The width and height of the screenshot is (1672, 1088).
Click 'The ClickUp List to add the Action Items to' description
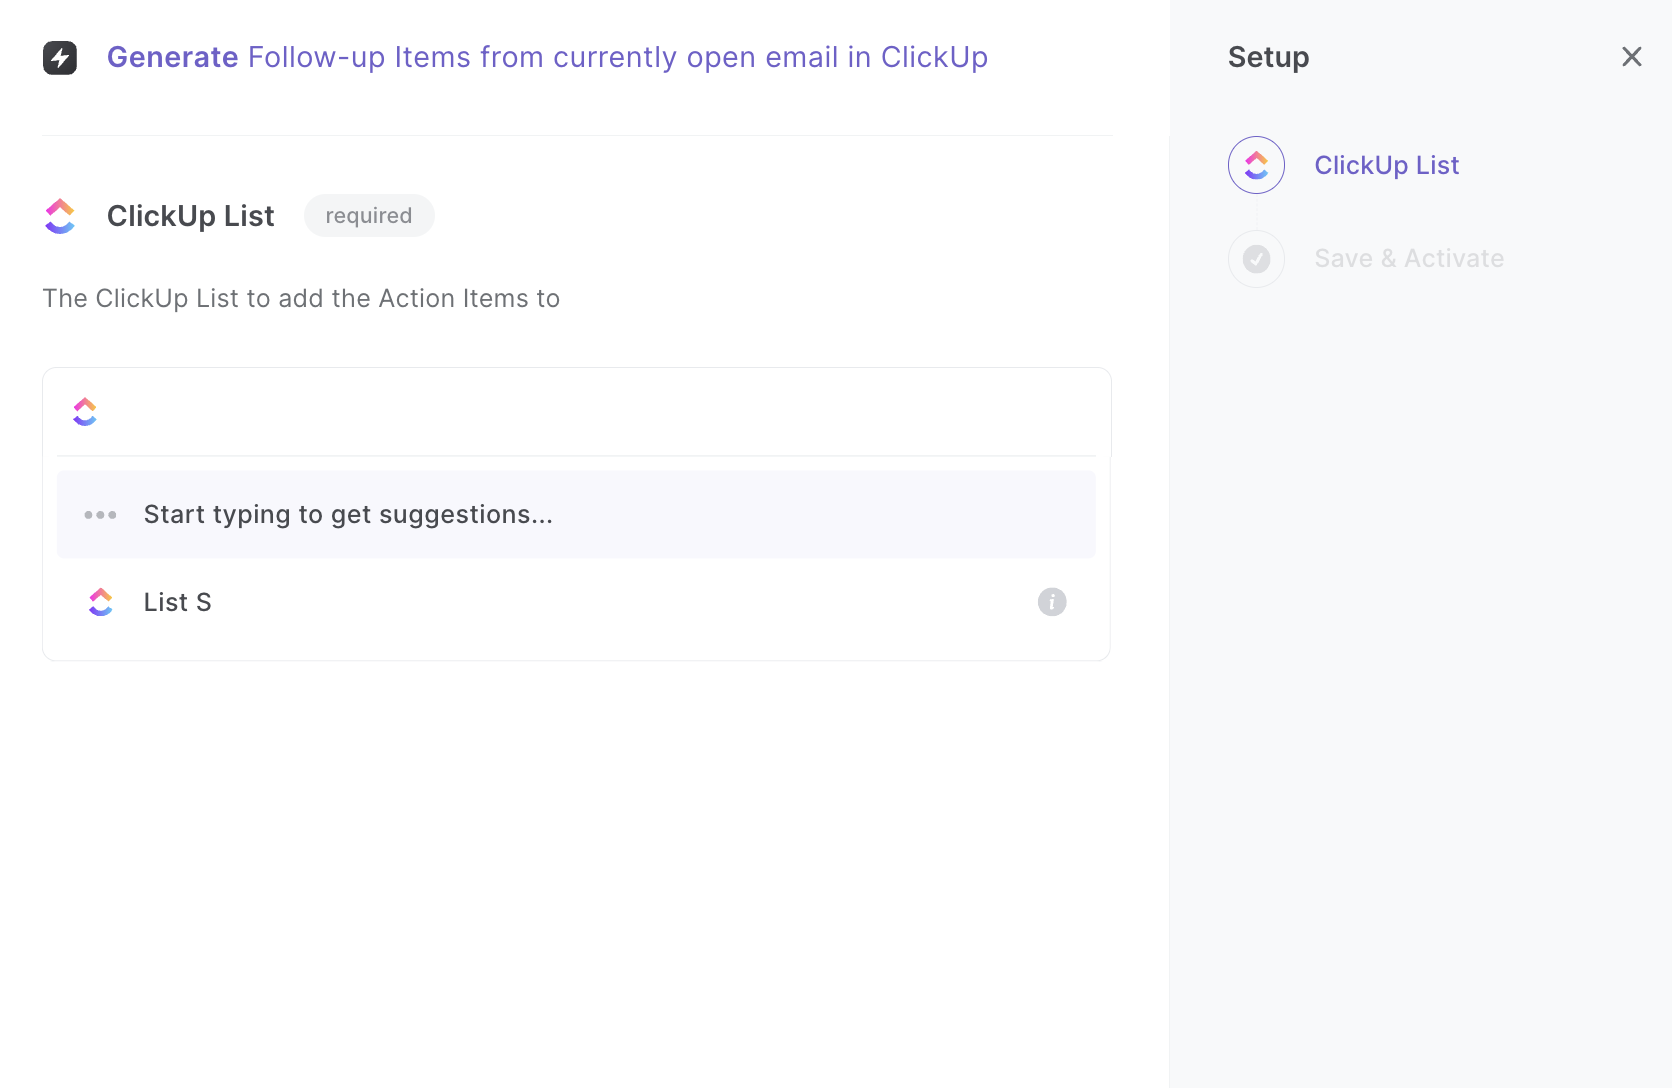pyautogui.click(x=301, y=299)
